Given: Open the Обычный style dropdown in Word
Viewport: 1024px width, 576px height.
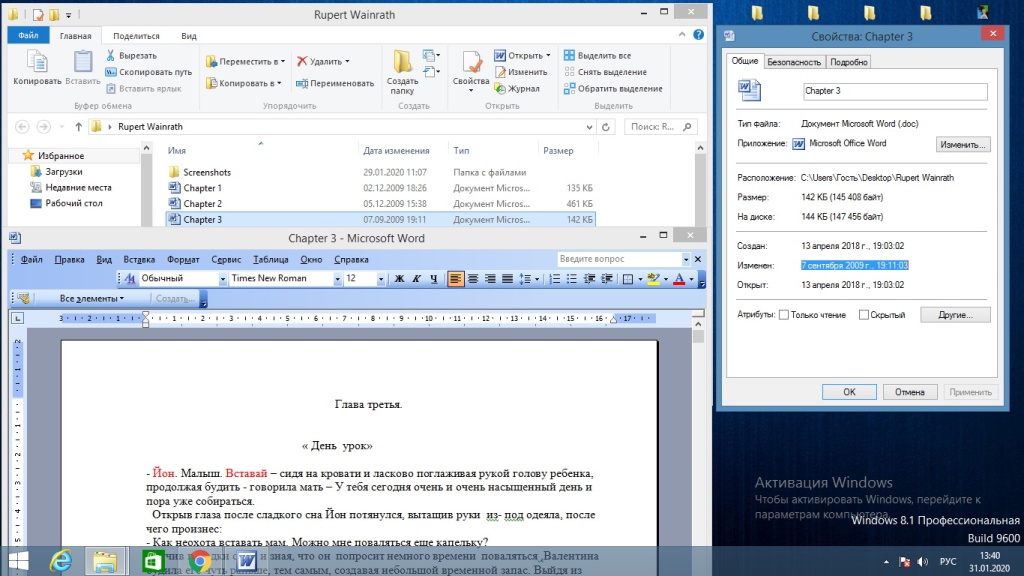Looking at the screenshot, I should point(222,279).
